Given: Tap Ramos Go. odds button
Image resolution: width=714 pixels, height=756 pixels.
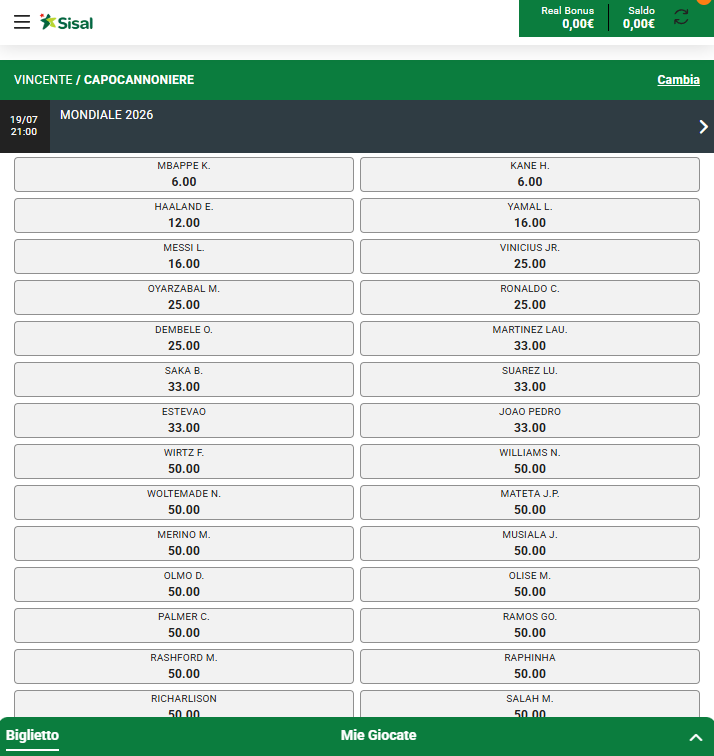Looking at the screenshot, I should point(530,625).
